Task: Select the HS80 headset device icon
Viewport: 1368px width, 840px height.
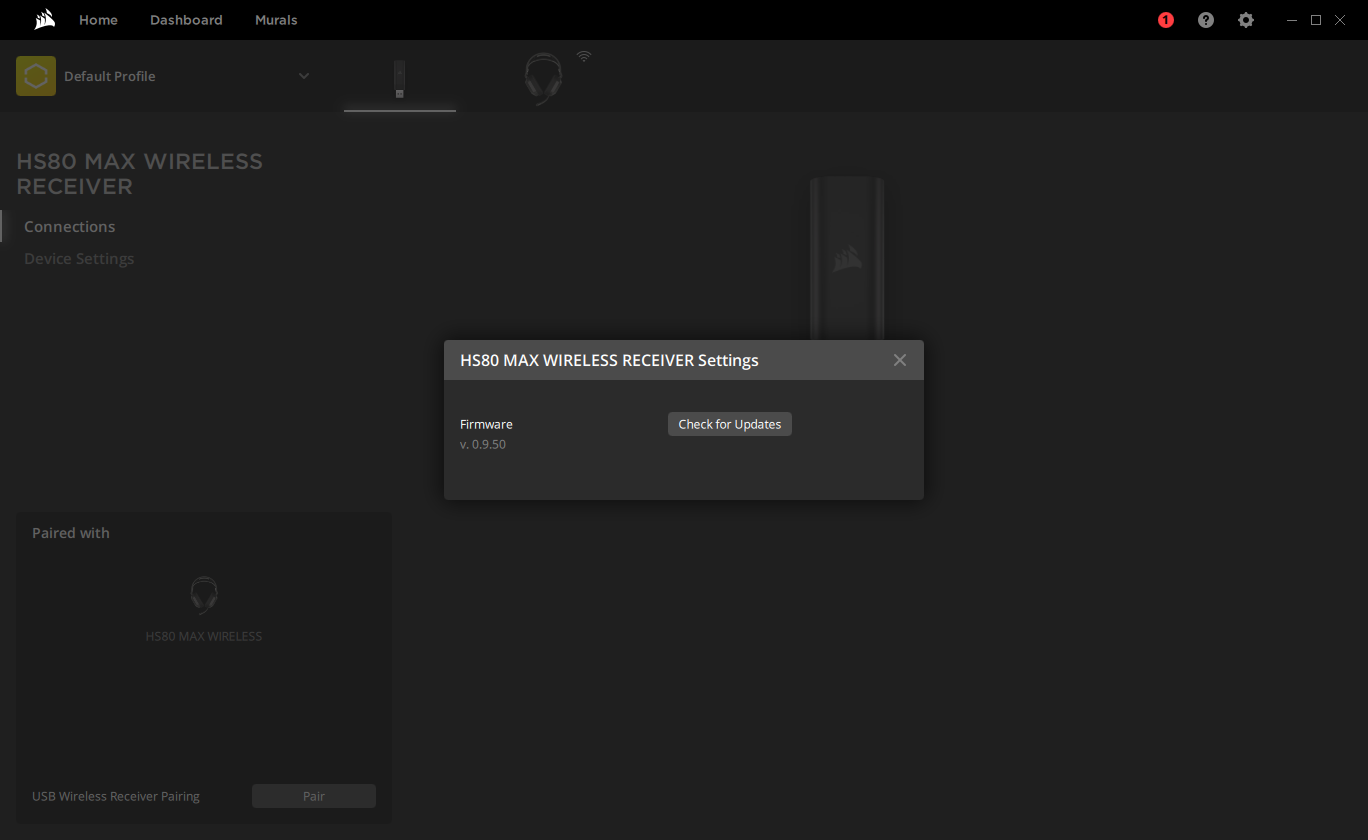Action: 543,79
